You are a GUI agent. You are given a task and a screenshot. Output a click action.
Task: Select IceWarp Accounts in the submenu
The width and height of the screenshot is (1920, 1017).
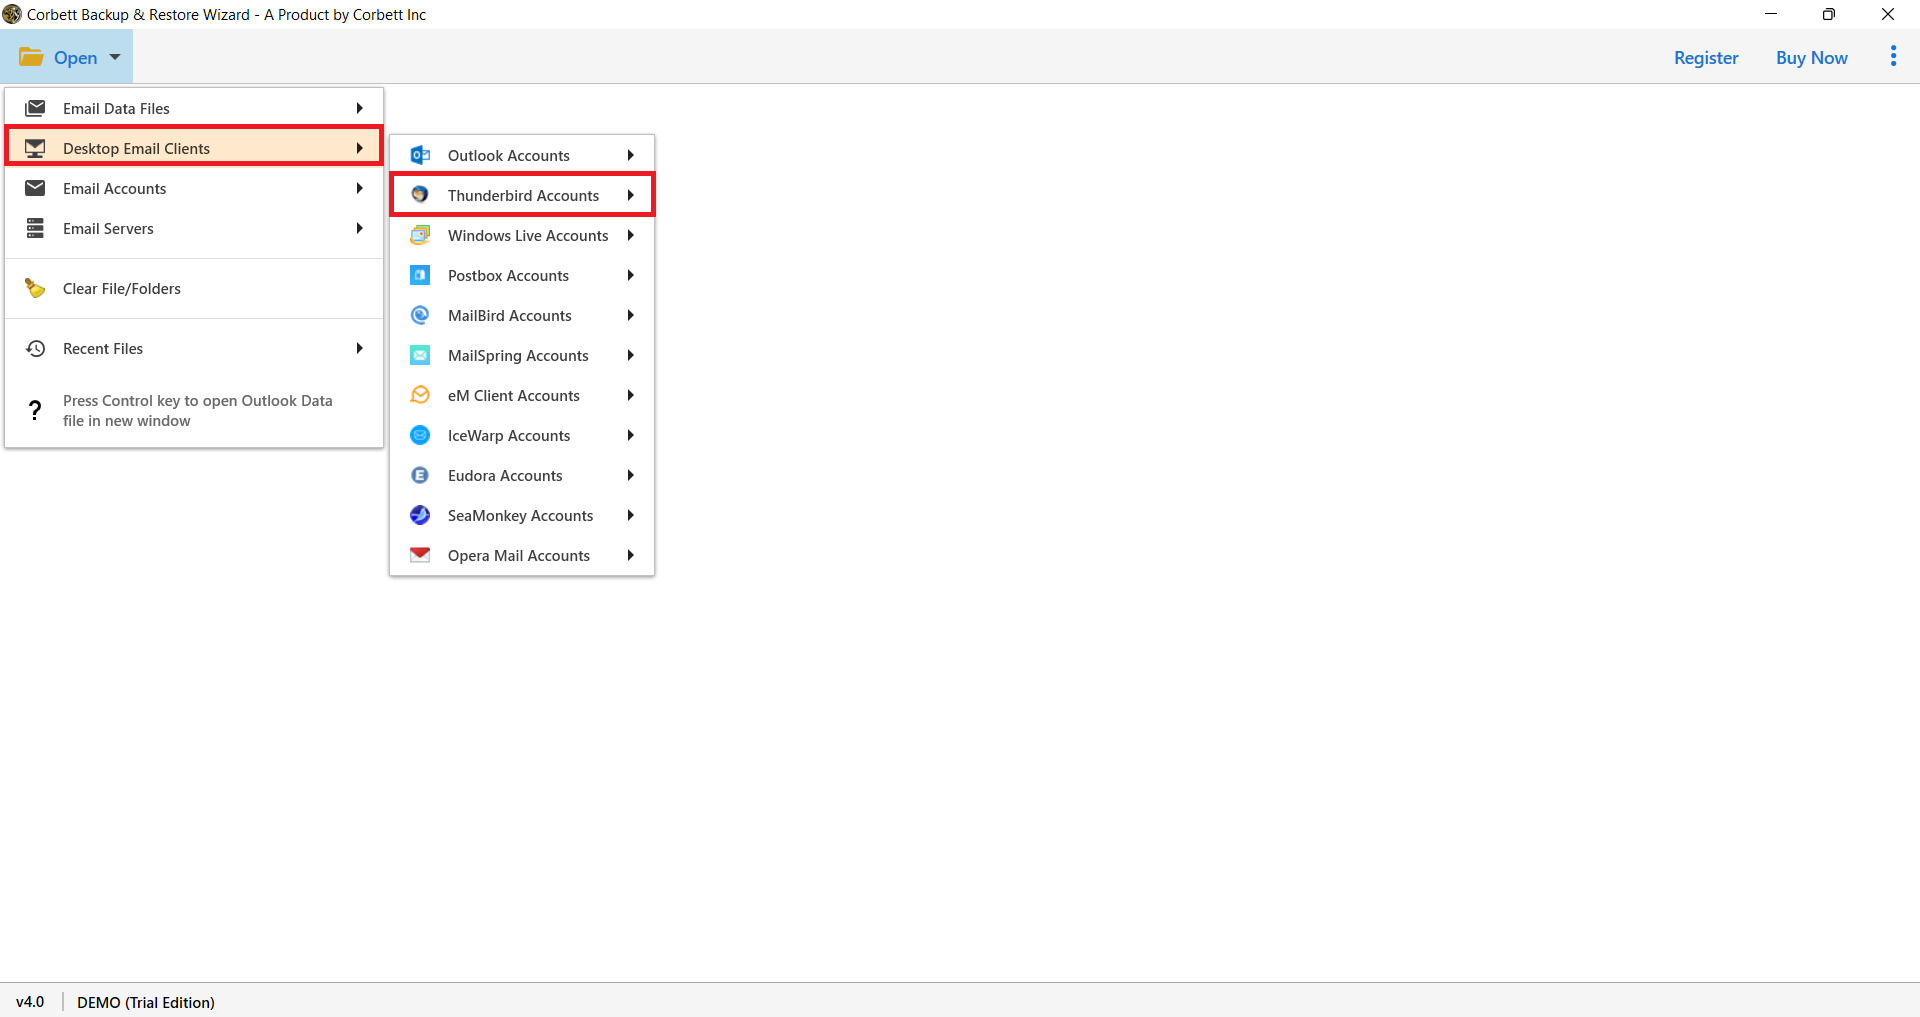pyautogui.click(x=522, y=435)
